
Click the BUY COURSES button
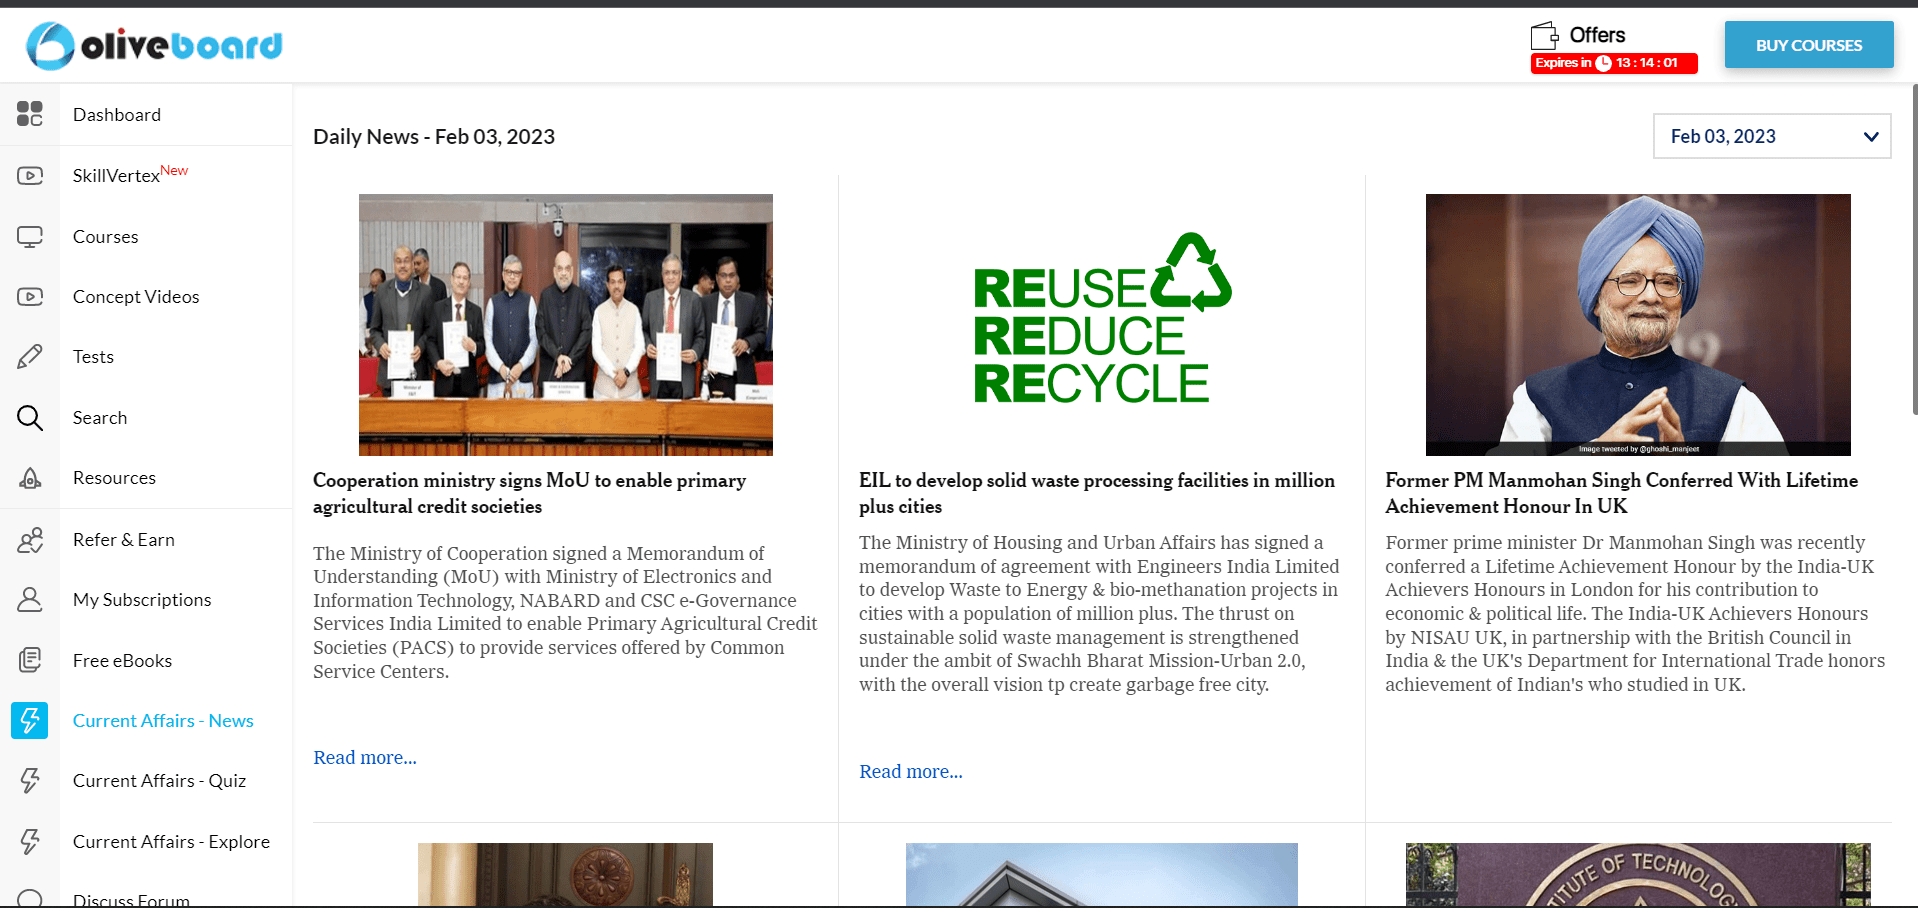pos(1809,45)
